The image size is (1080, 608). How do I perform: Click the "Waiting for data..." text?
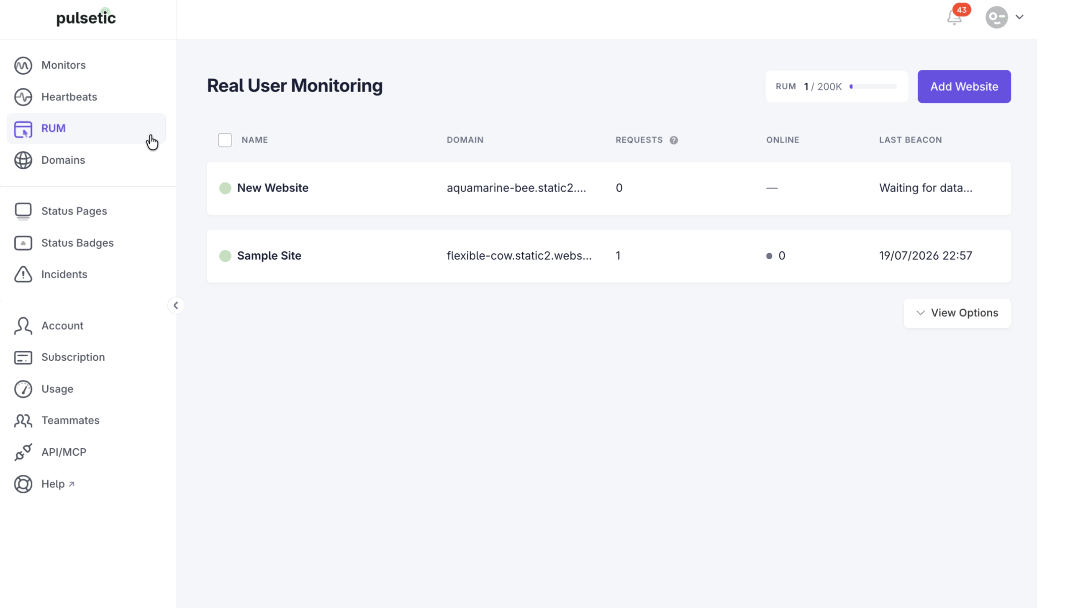tap(926, 188)
